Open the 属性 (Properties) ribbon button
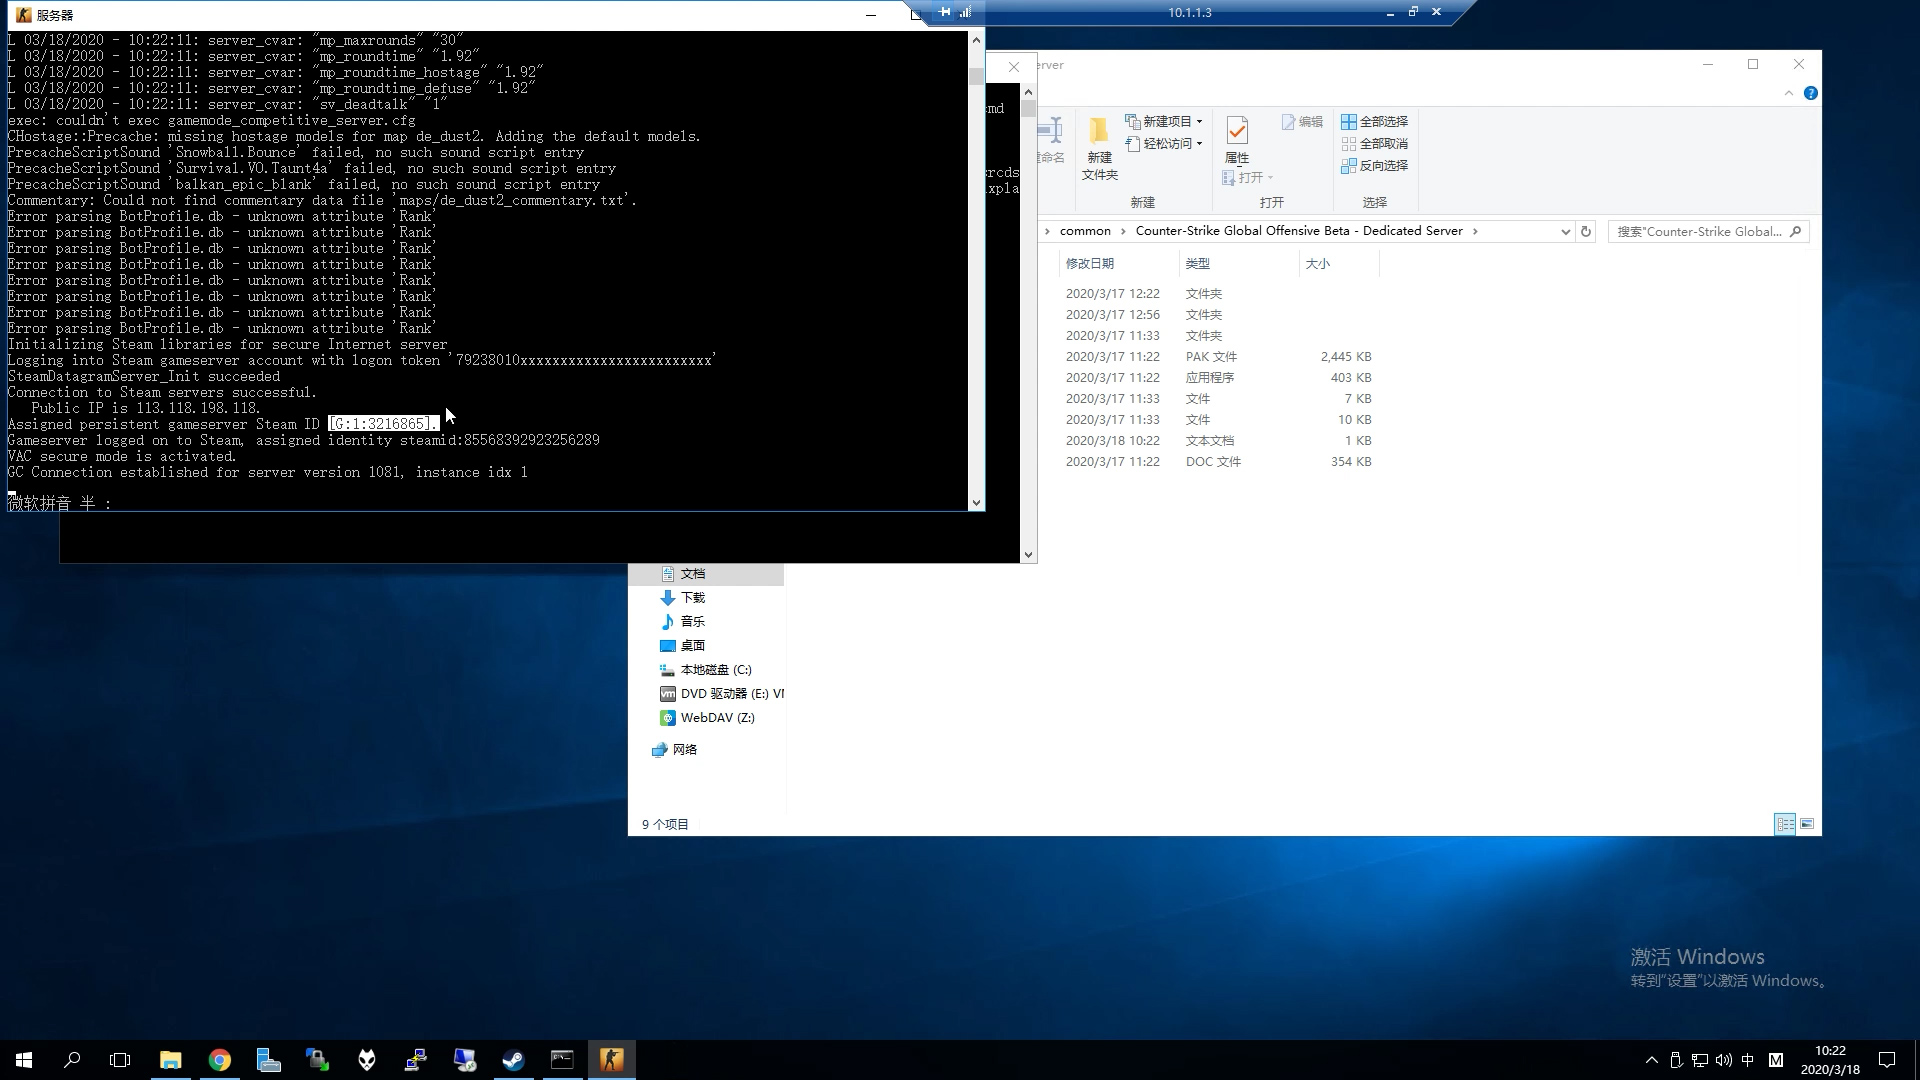 pyautogui.click(x=1237, y=139)
